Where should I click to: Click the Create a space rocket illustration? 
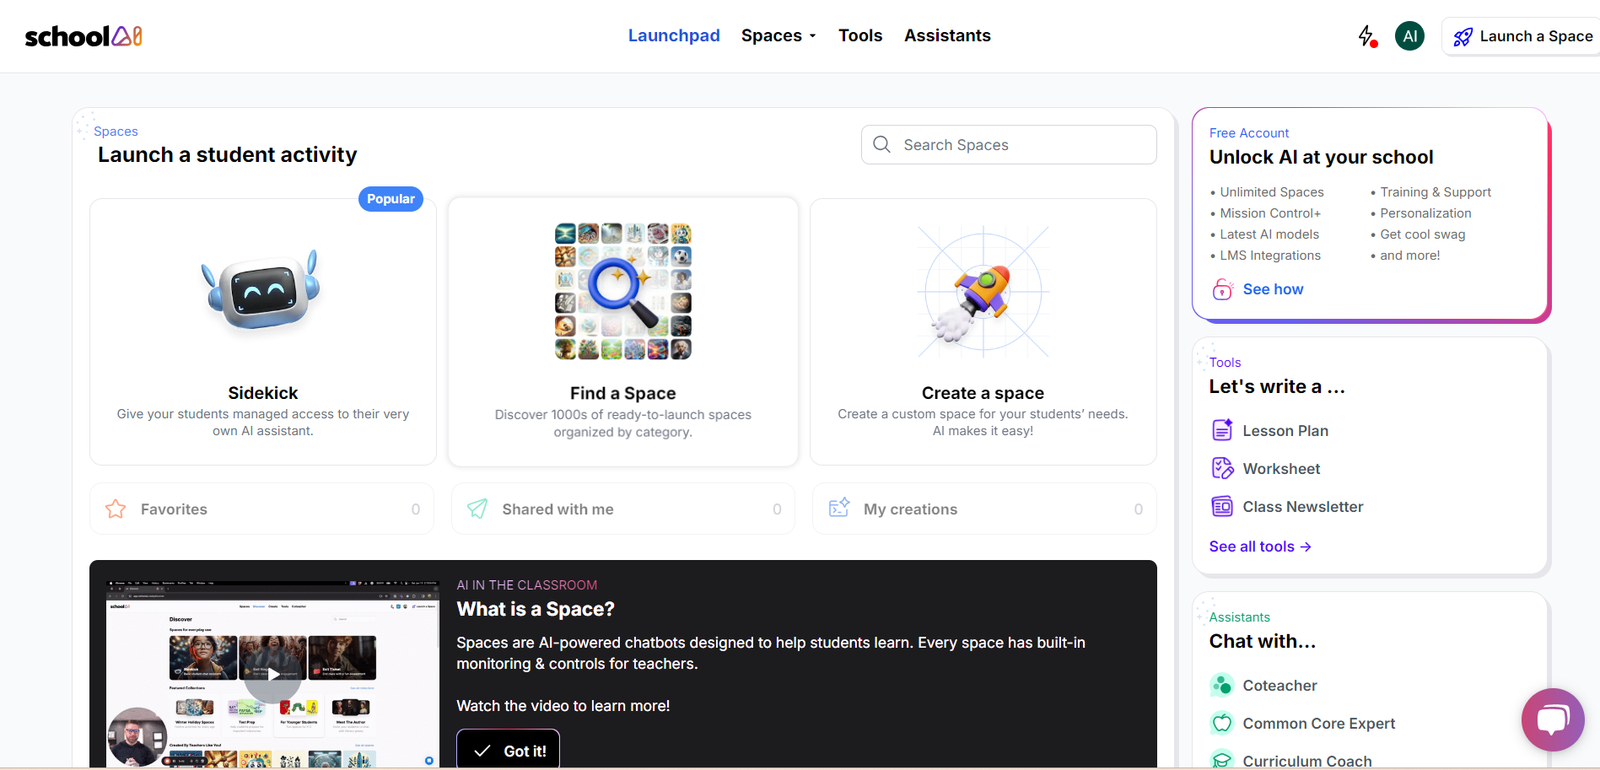tap(983, 292)
